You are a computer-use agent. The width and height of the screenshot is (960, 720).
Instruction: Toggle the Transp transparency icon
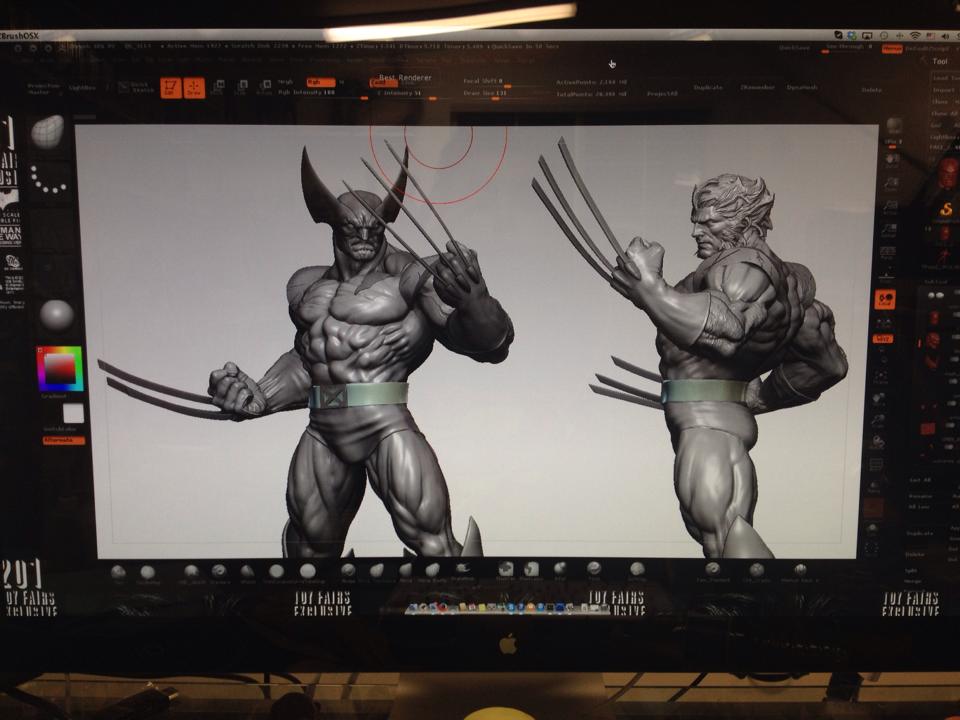point(874,487)
